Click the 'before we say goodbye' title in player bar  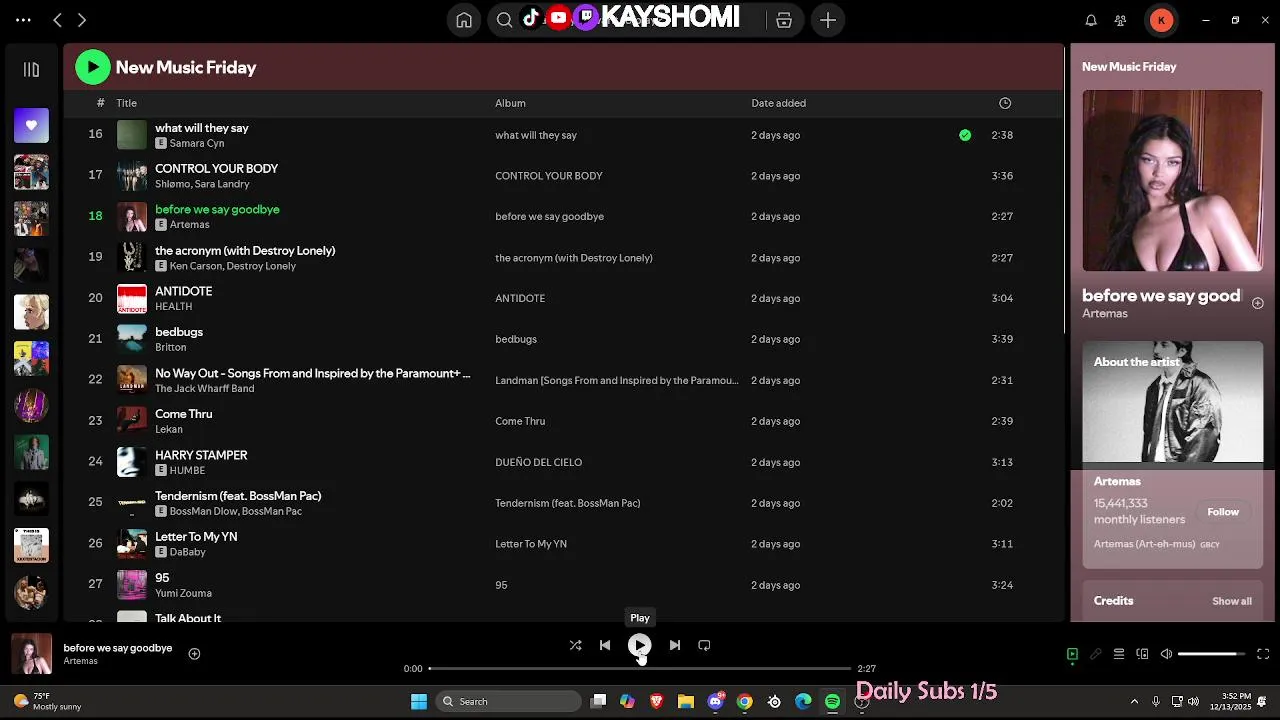(x=118, y=648)
